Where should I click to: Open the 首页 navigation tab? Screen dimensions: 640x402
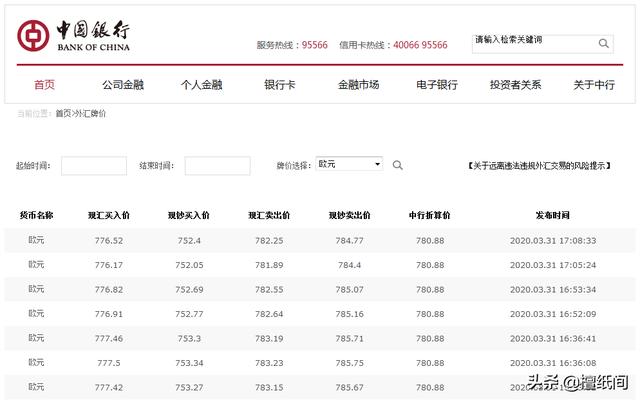pyautogui.click(x=45, y=85)
